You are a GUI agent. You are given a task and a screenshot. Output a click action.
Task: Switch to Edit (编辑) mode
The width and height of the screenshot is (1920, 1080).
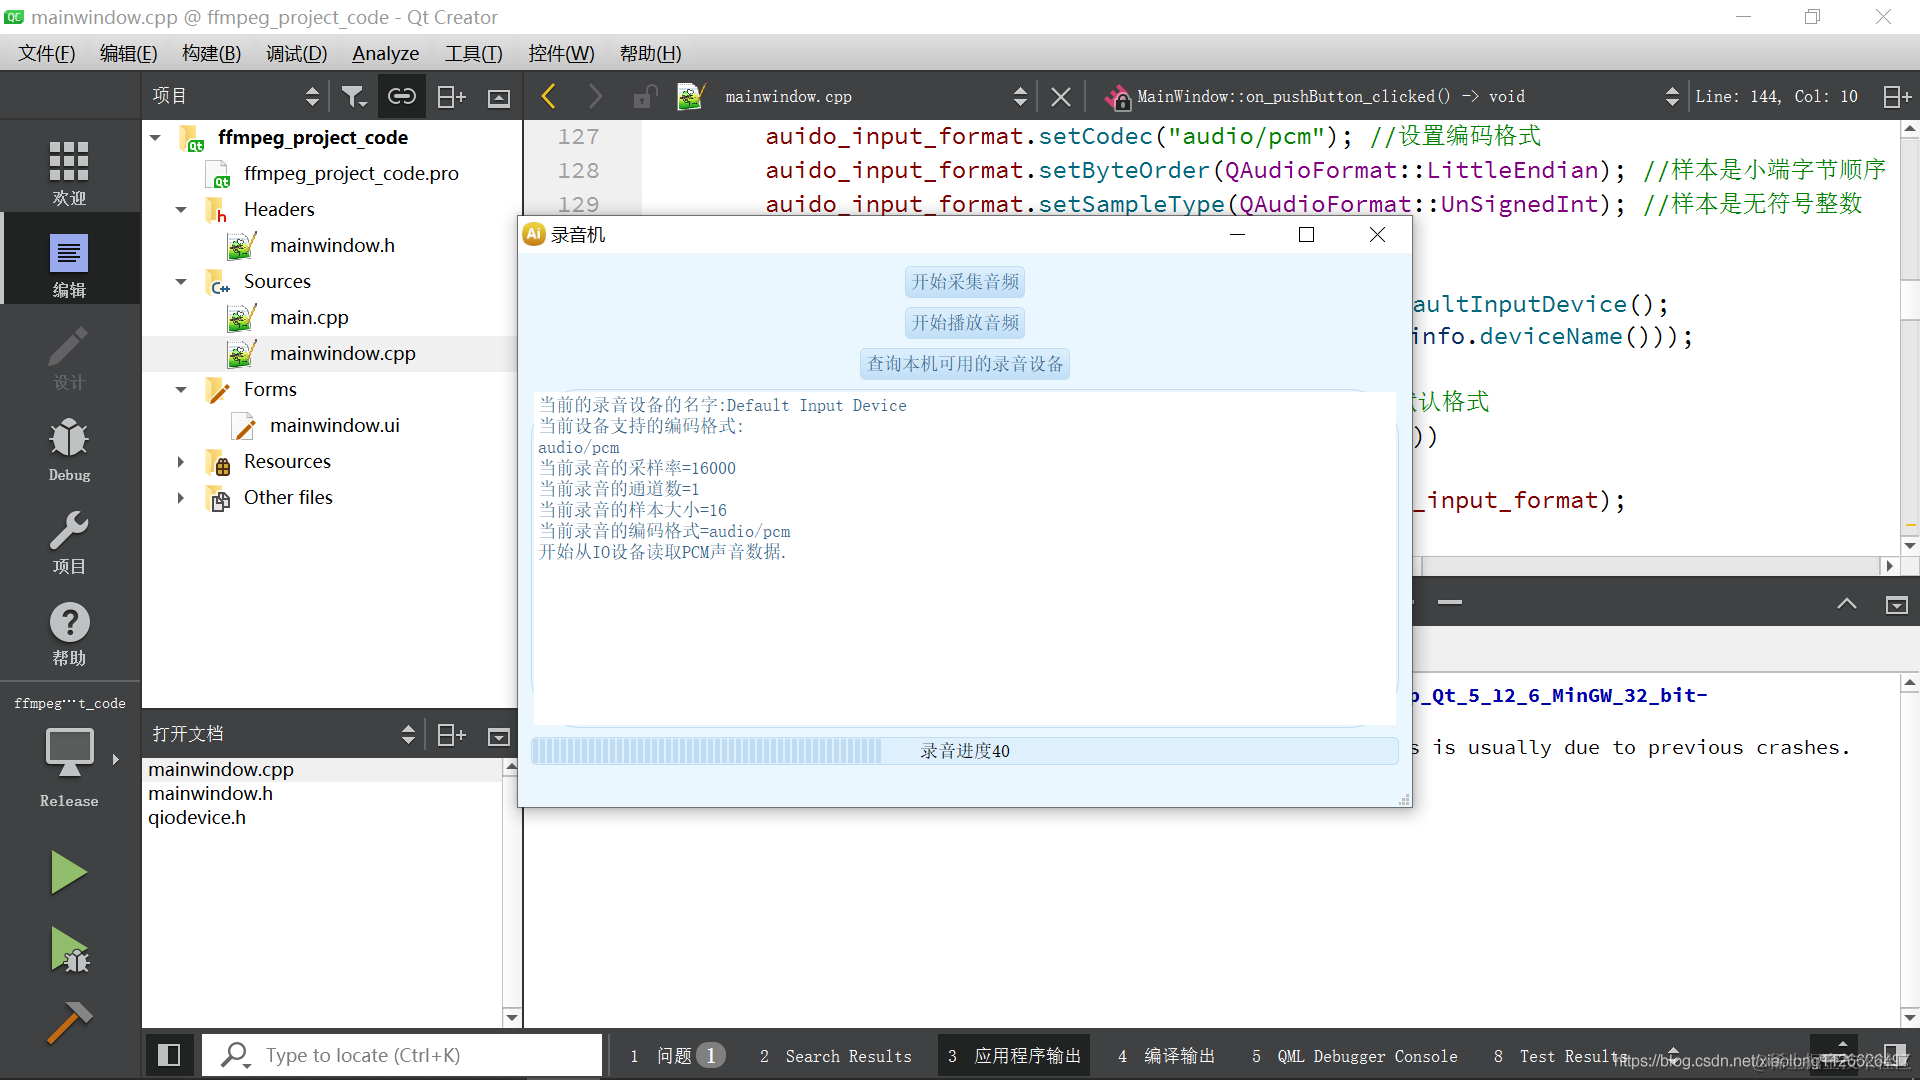[x=69, y=264]
